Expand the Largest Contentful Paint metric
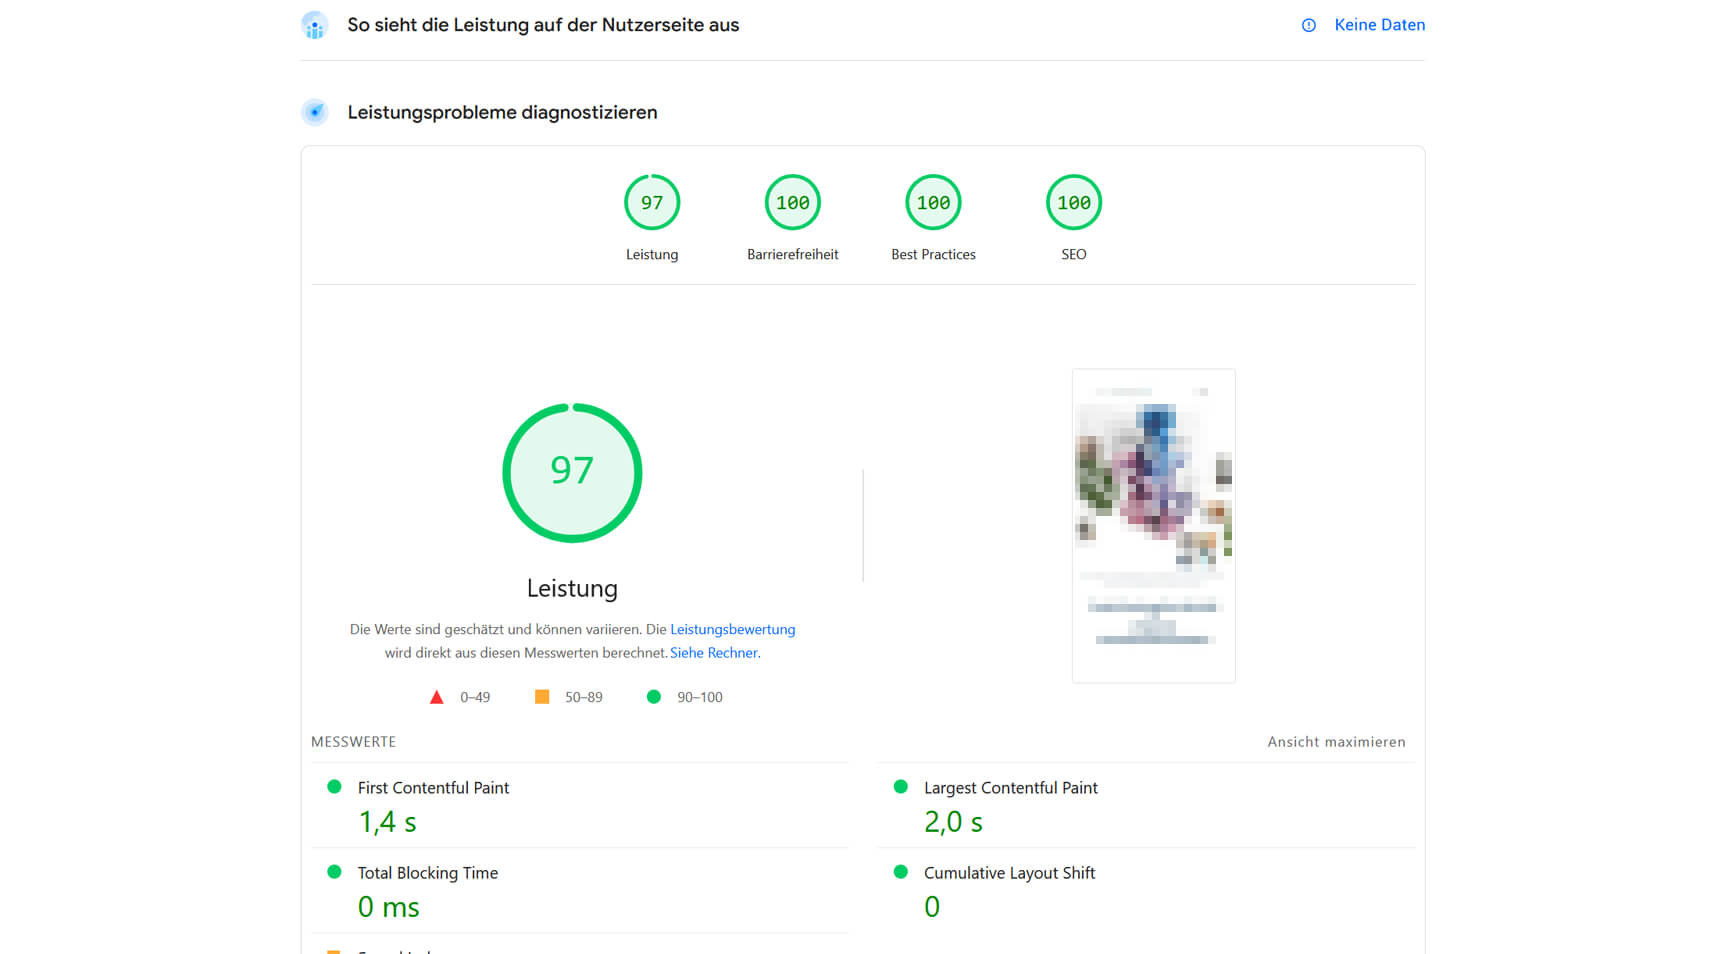This screenshot has height=954, width=1735. [x=1010, y=788]
